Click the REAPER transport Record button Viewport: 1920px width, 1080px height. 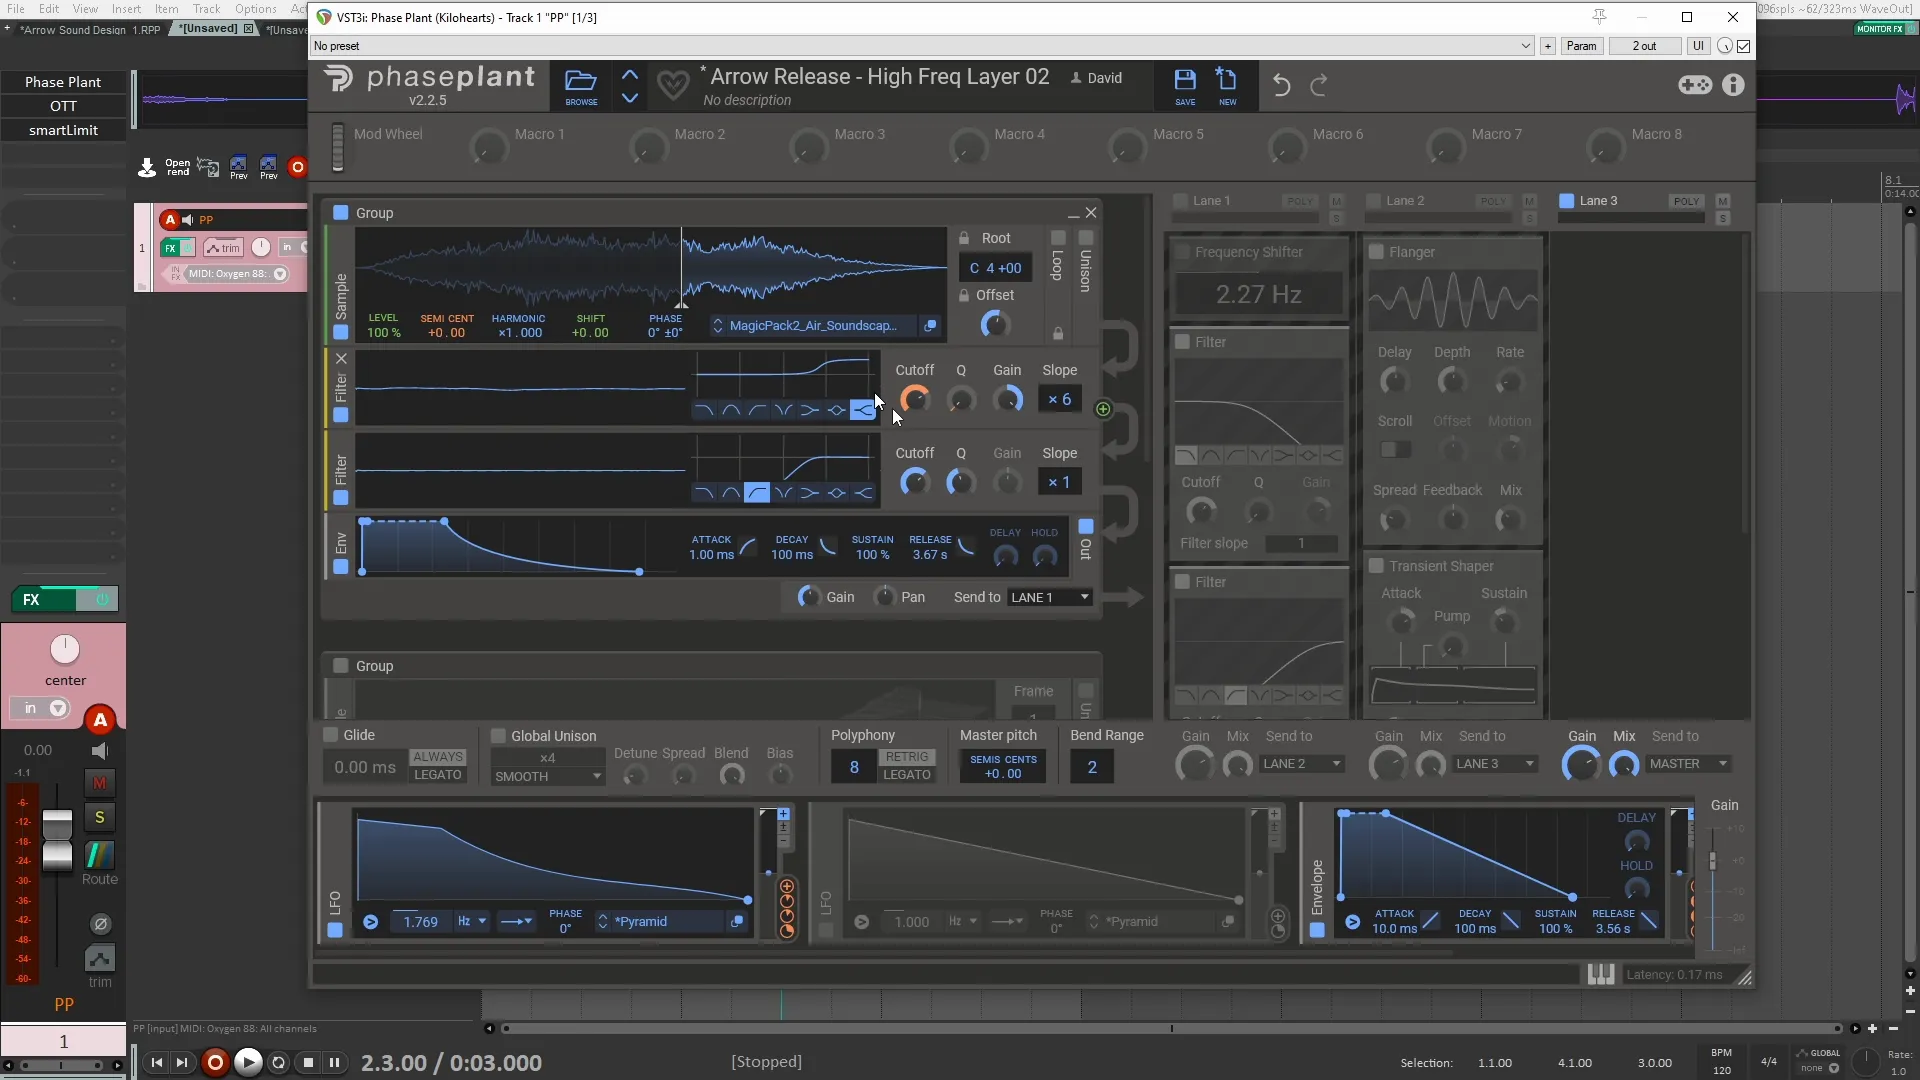tap(215, 1062)
